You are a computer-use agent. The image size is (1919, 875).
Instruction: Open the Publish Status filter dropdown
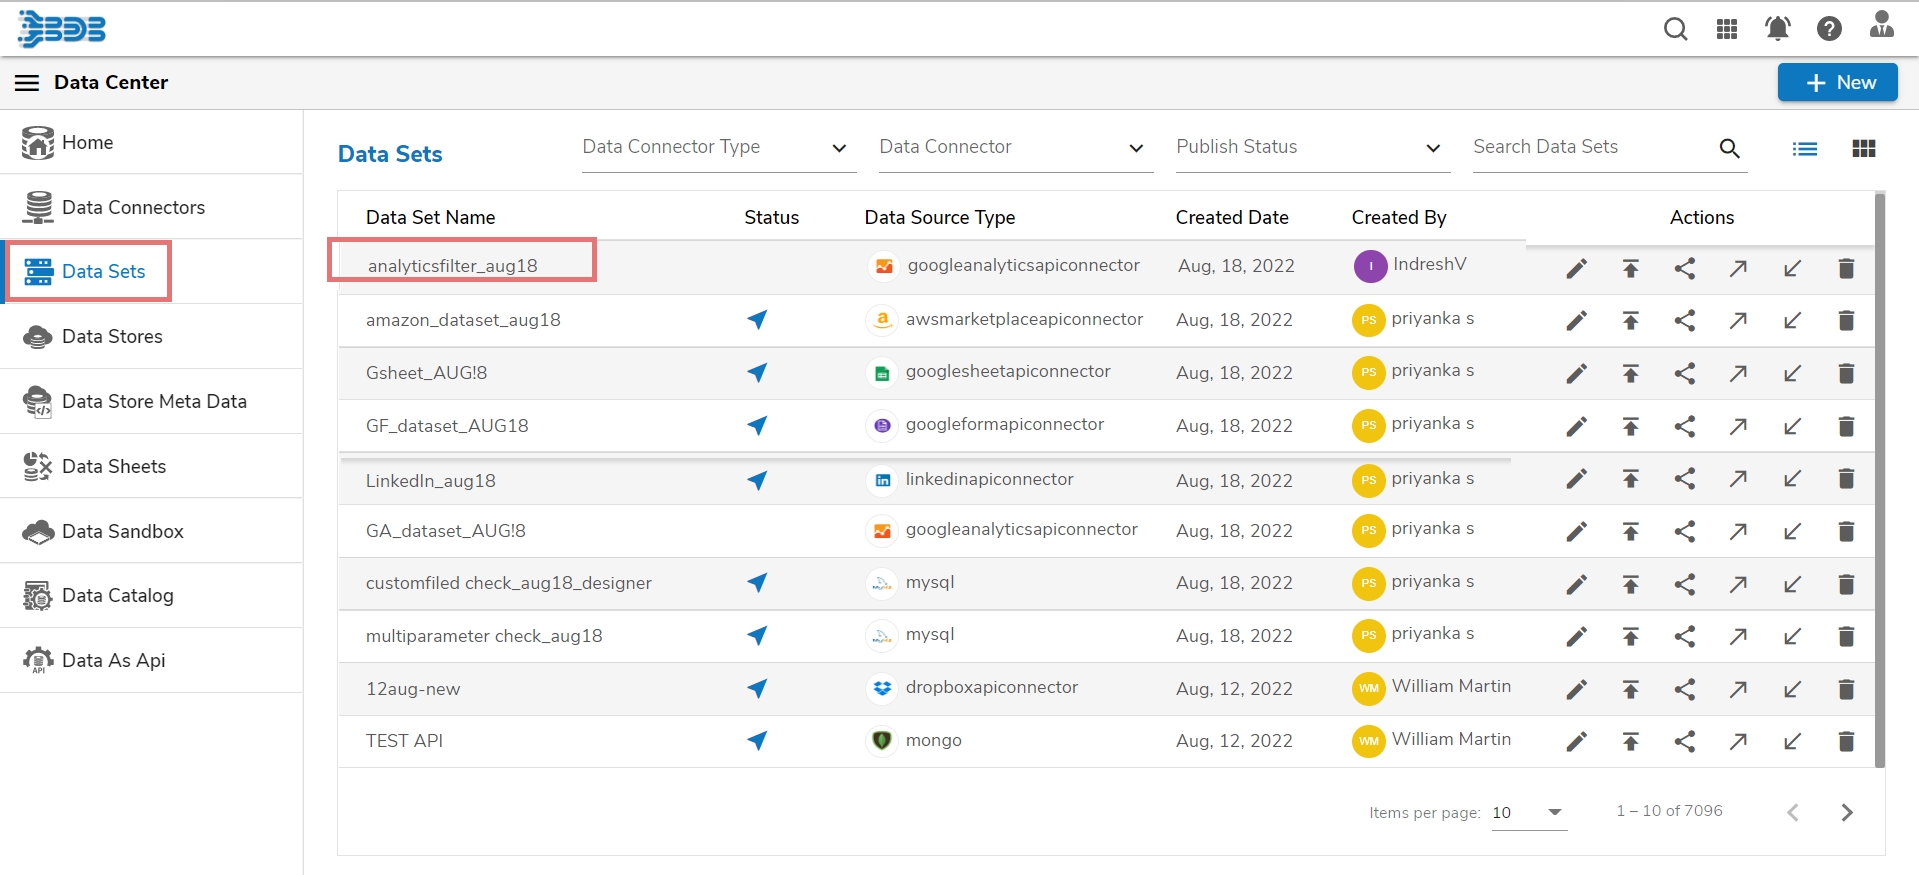[1310, 148]
